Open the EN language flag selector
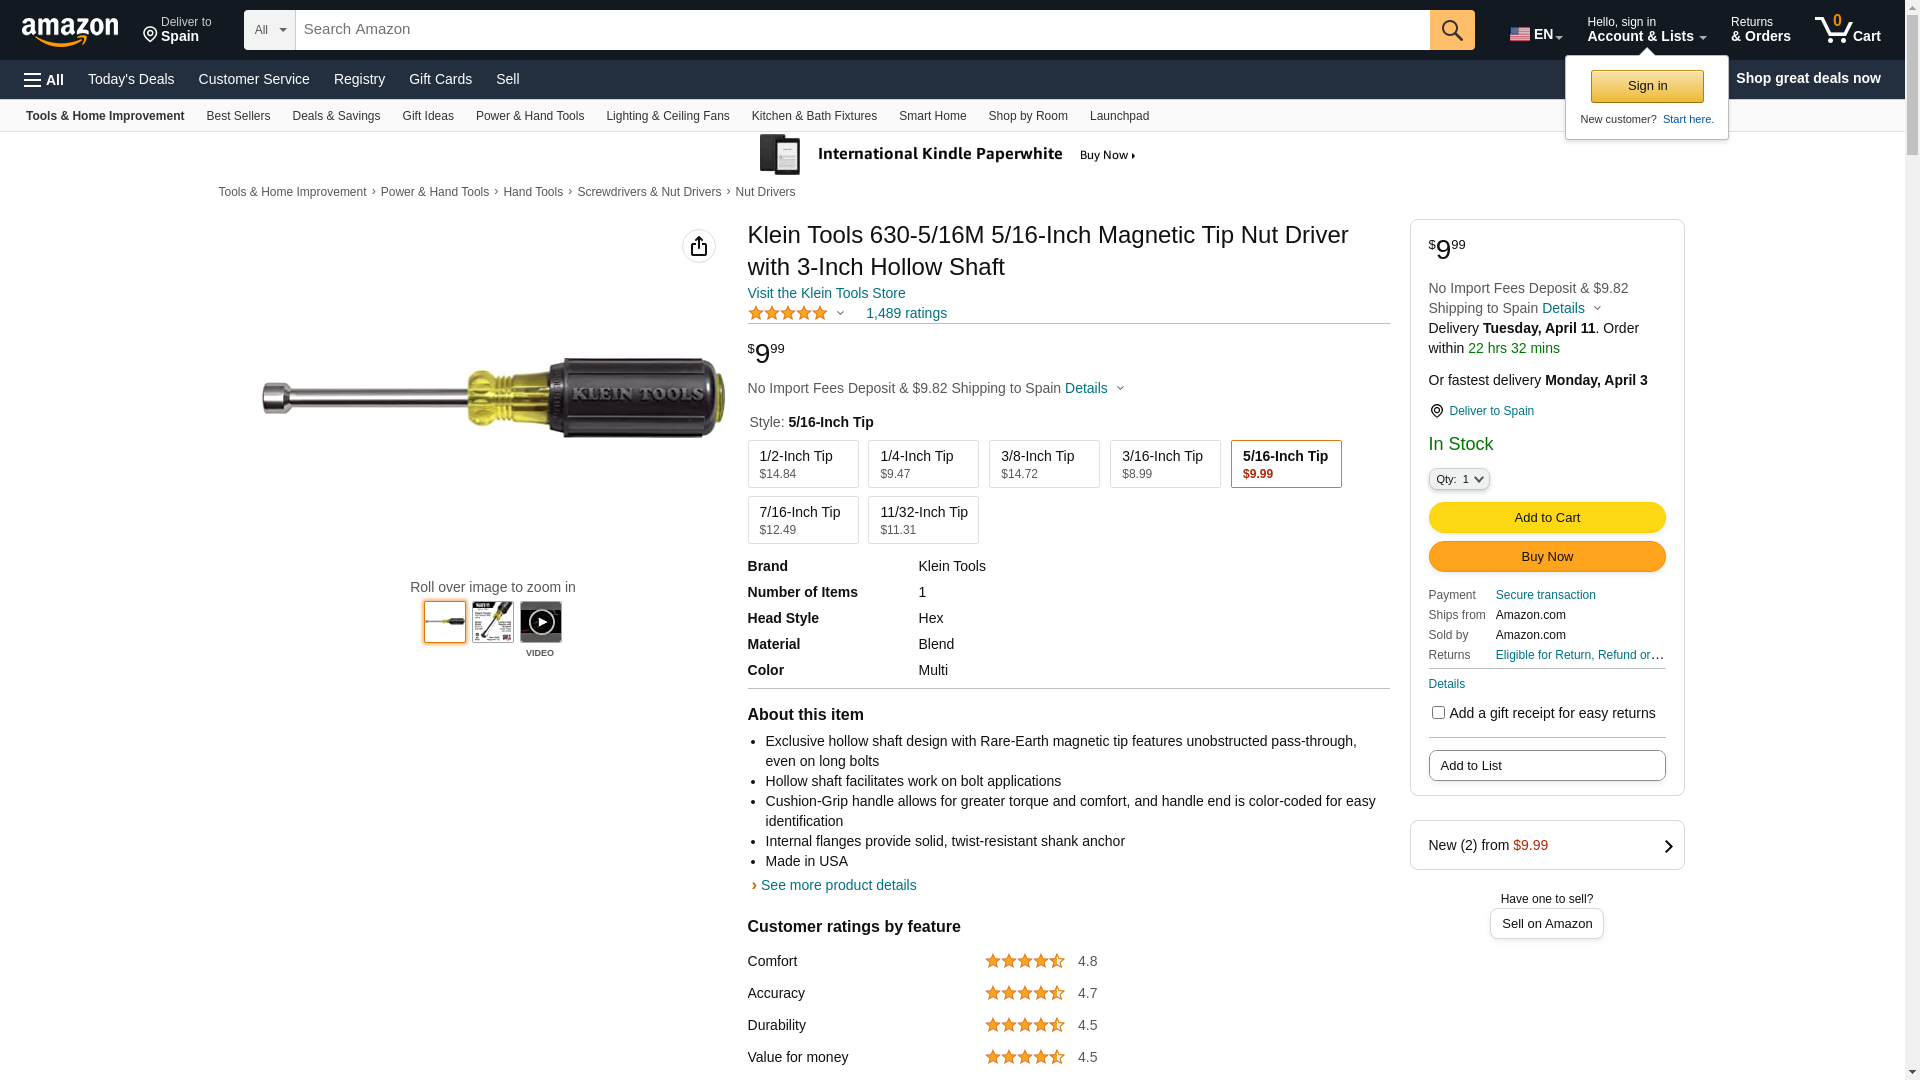Viewport: 1920px width, 1080px height. 1535,34
